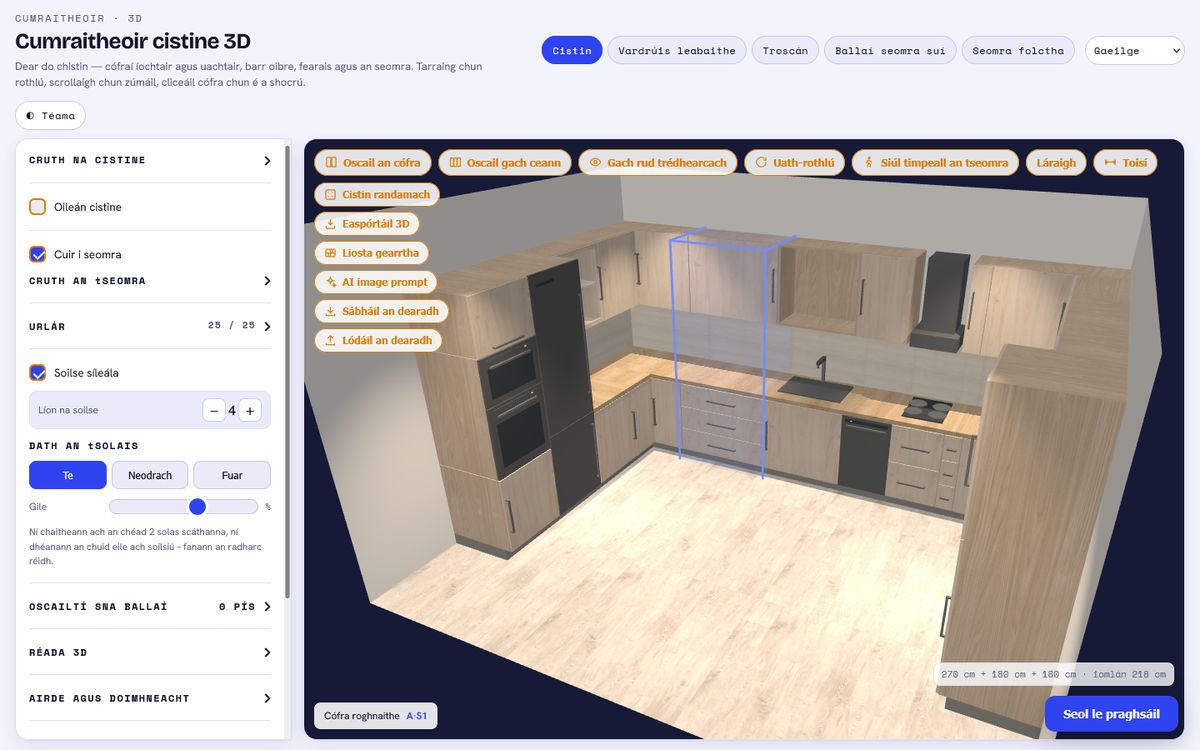Enable the Oileán cistine checkbox
This screenshot has height=750, width=1200.
(38, 207)
